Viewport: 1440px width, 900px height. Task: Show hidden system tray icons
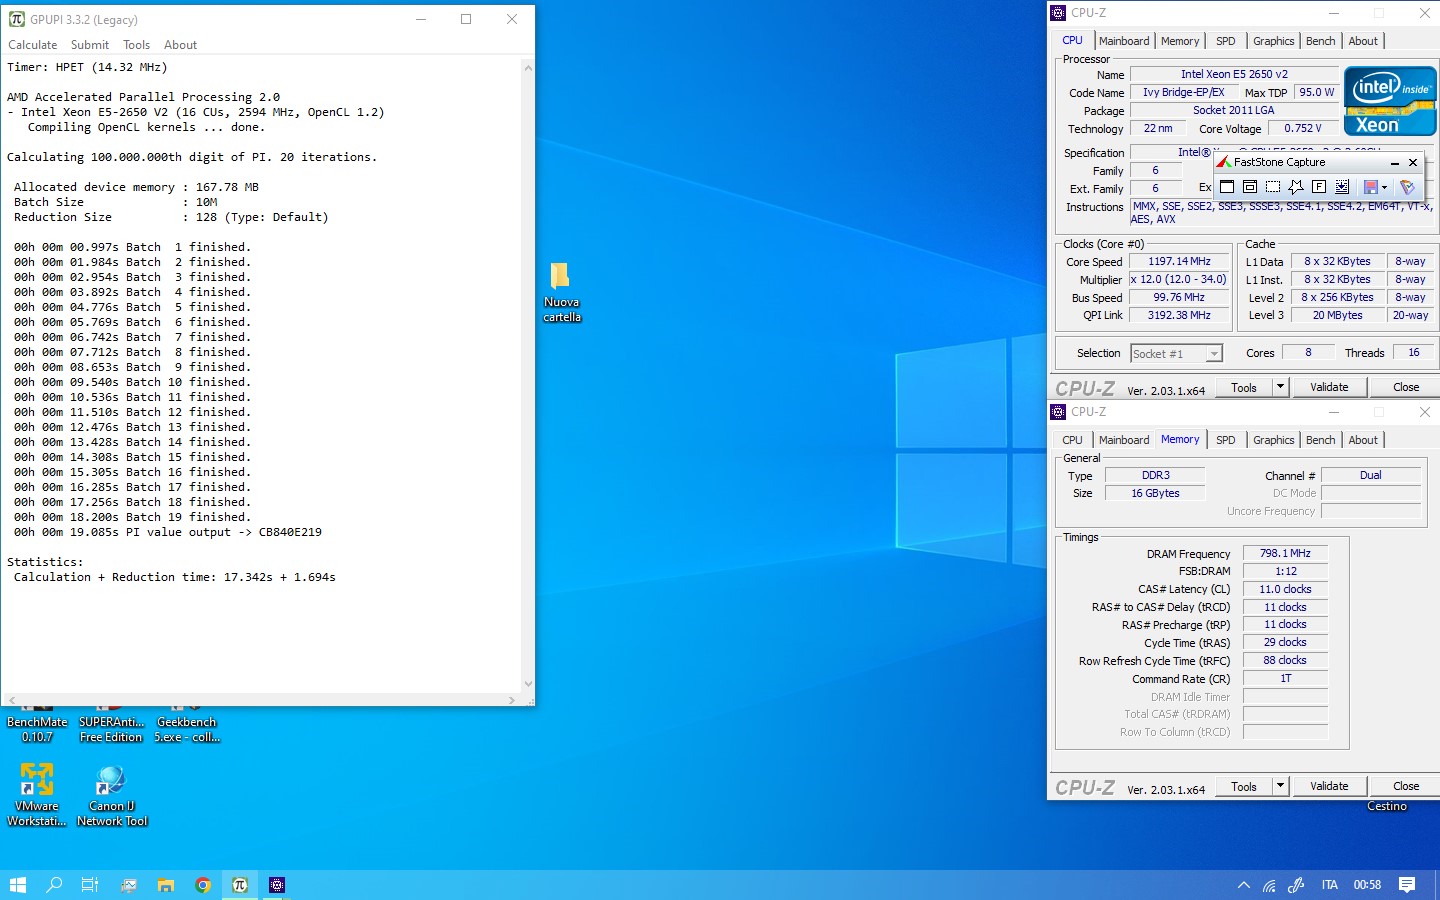click(1244, 885)
